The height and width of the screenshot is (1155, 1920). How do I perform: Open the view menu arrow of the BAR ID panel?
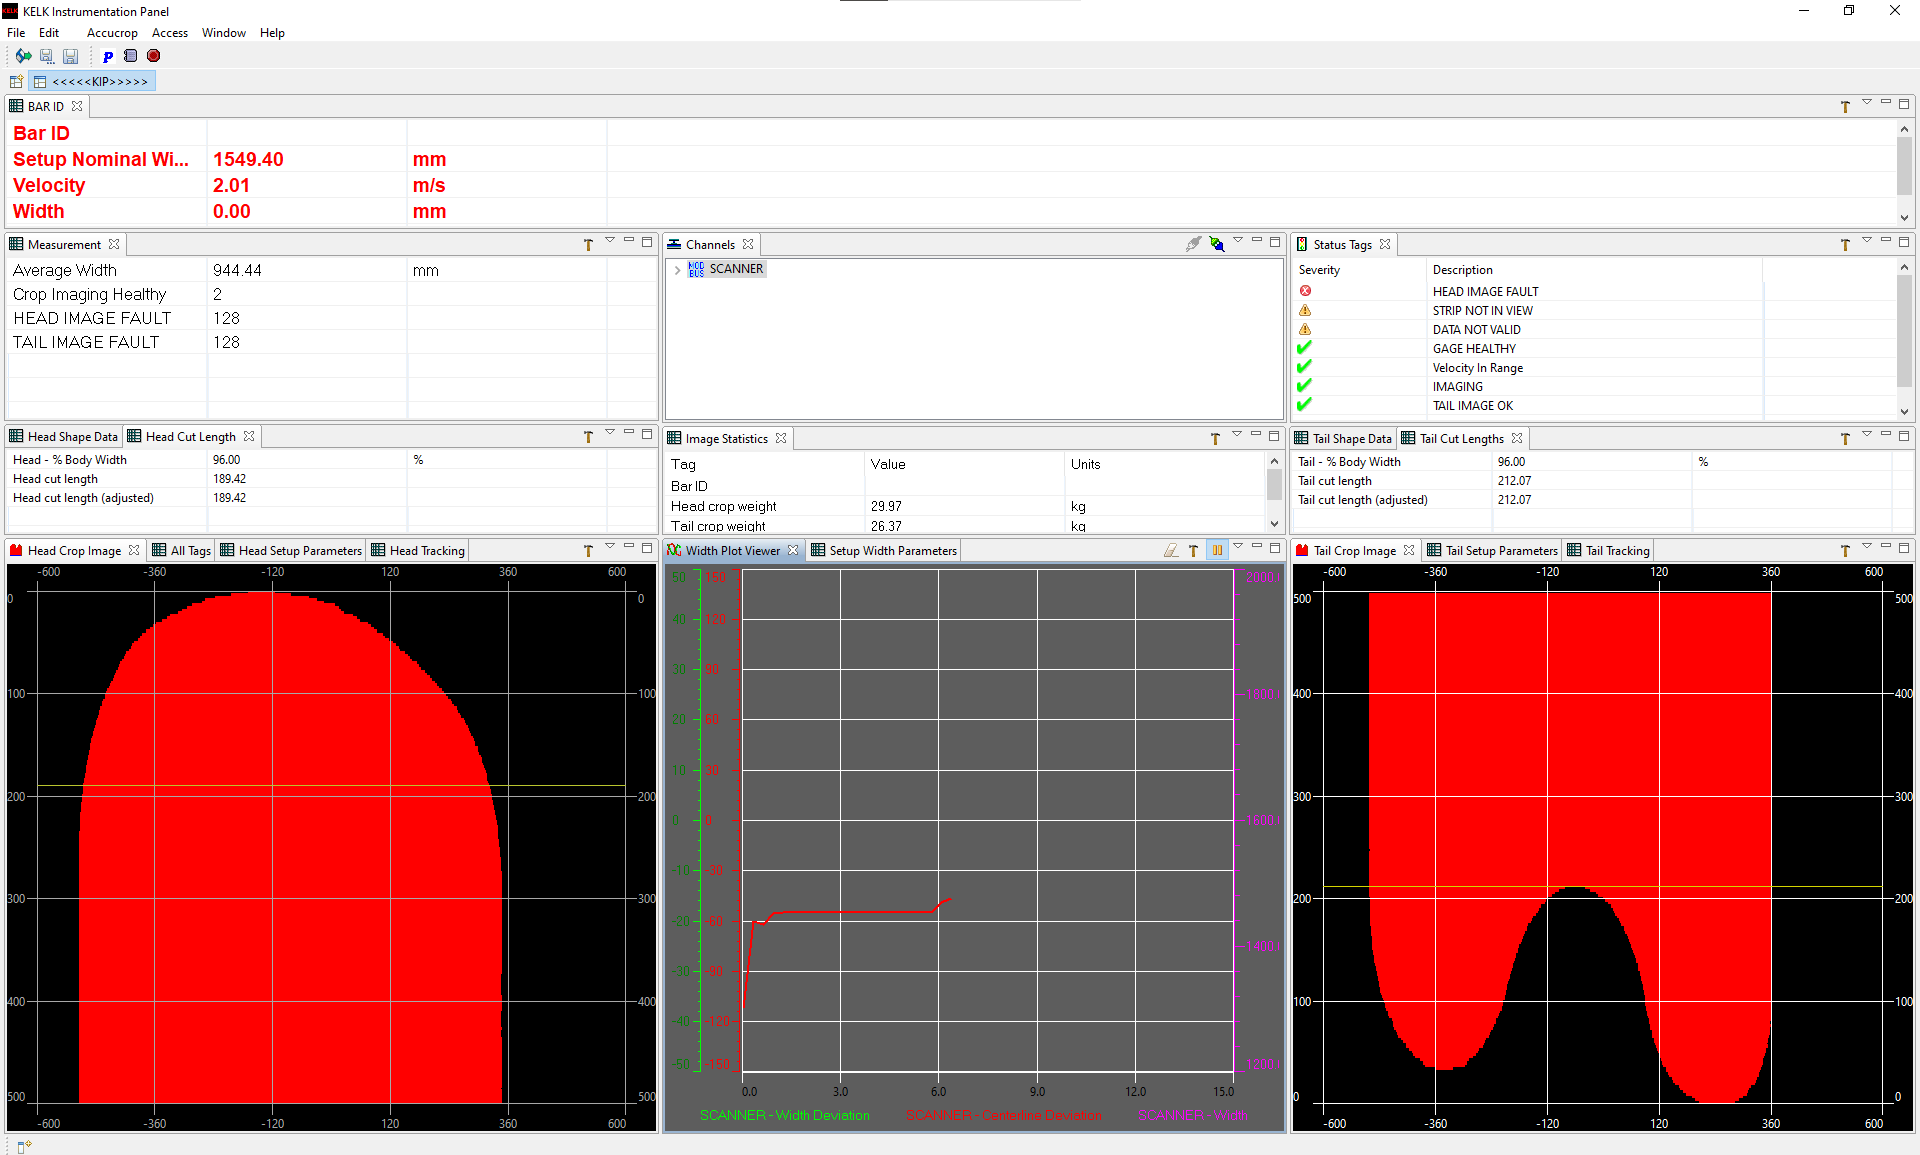(1867, 103)
